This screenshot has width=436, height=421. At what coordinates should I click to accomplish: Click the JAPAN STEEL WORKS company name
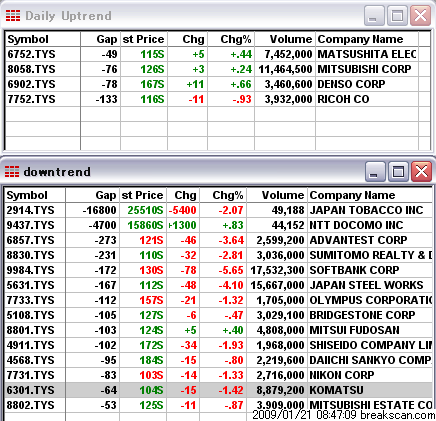click(x=366, y=285)
